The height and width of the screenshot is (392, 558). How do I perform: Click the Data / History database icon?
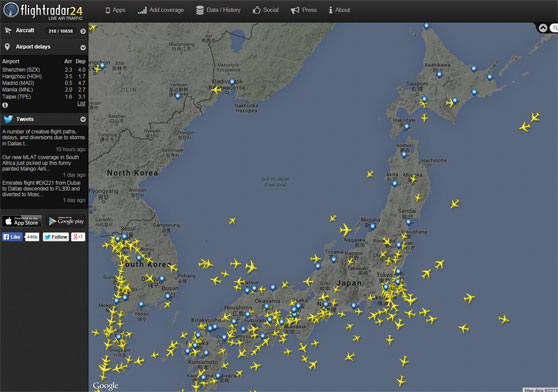coord(200,10)
